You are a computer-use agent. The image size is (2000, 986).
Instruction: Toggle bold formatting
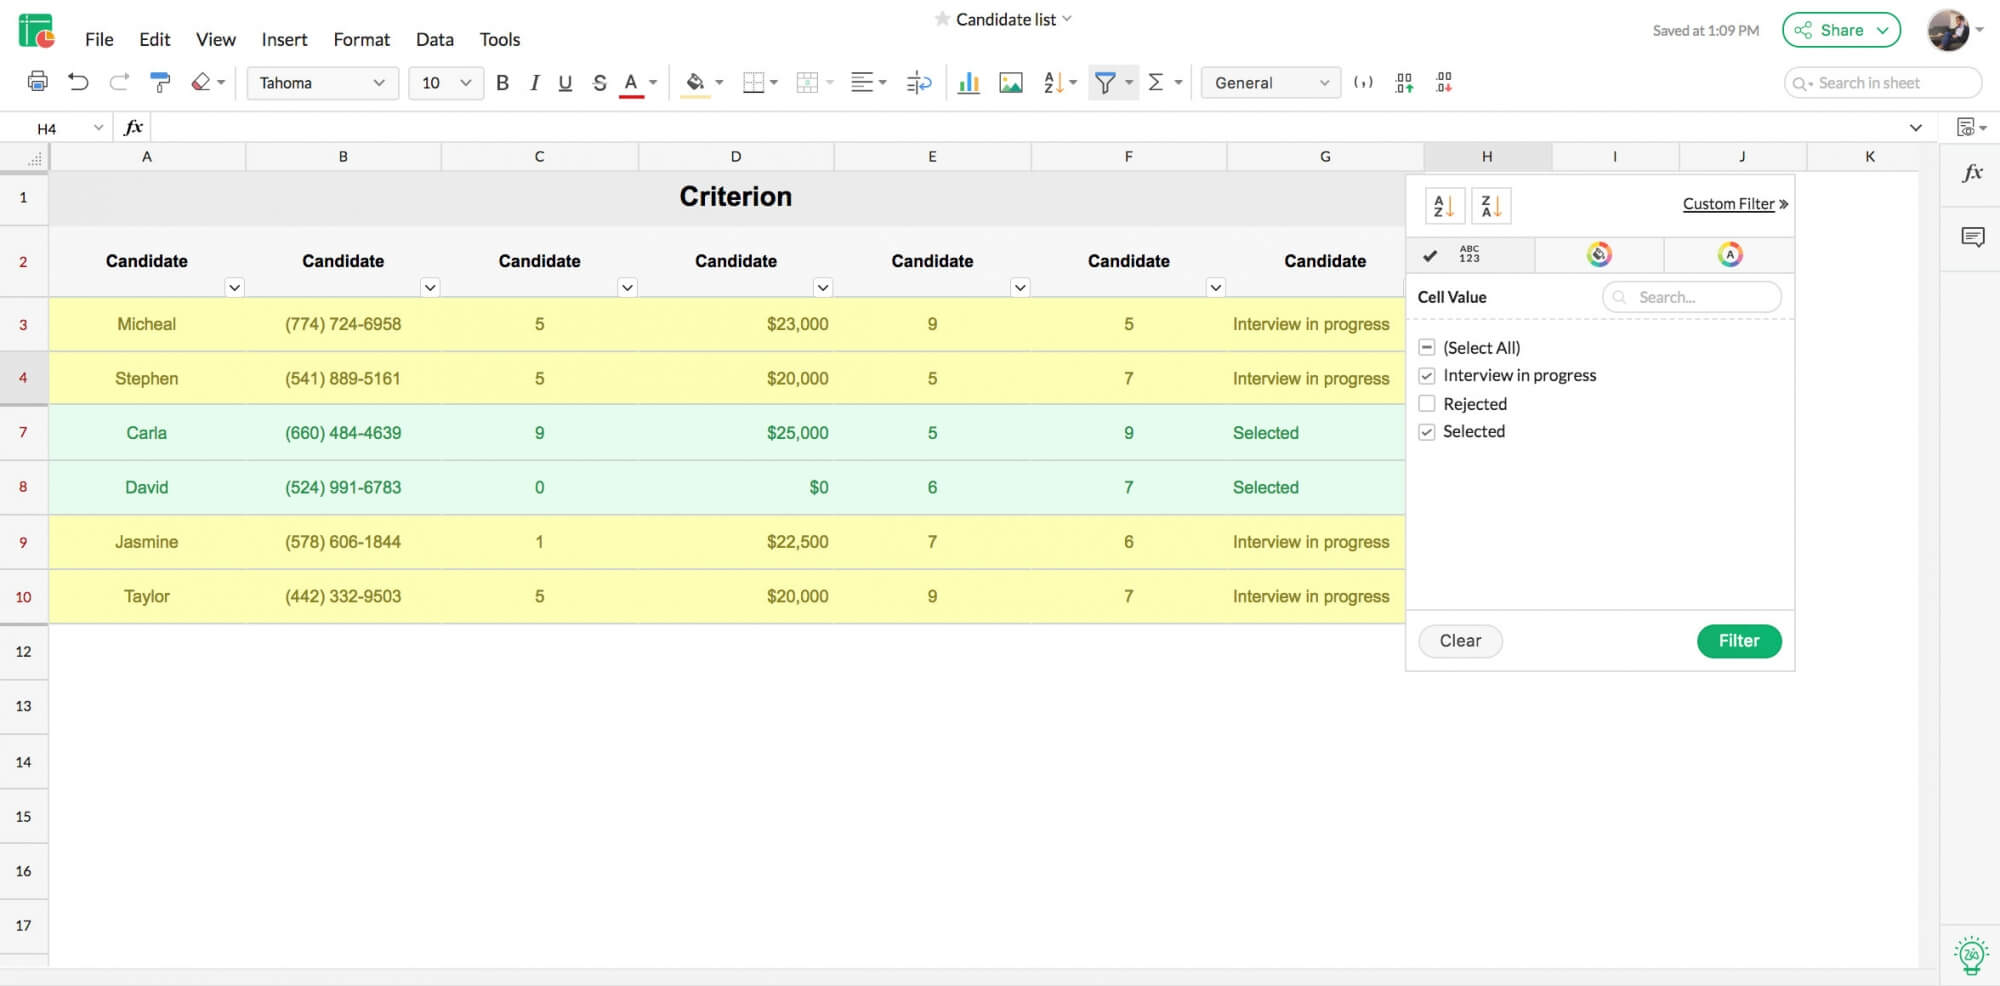pos(502,83)
